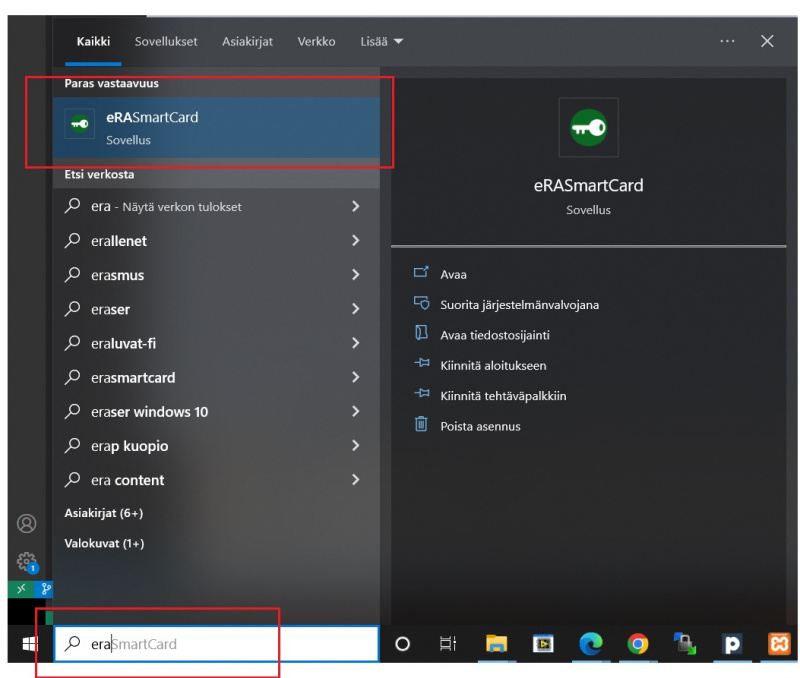Open the Windows Start button
The width and height of the screenshot is (800, 678).
29,645
